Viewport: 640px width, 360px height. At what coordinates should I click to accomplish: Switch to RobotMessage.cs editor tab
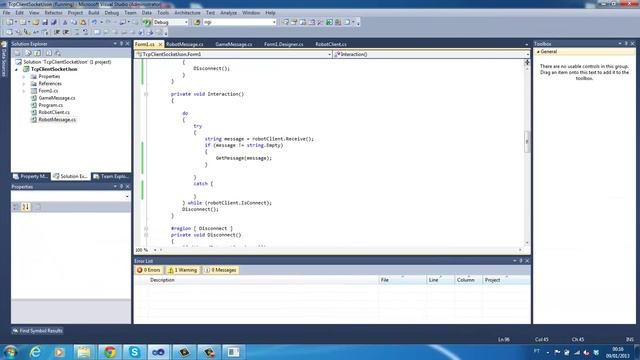pyautogui.click(x=184, y=44)
